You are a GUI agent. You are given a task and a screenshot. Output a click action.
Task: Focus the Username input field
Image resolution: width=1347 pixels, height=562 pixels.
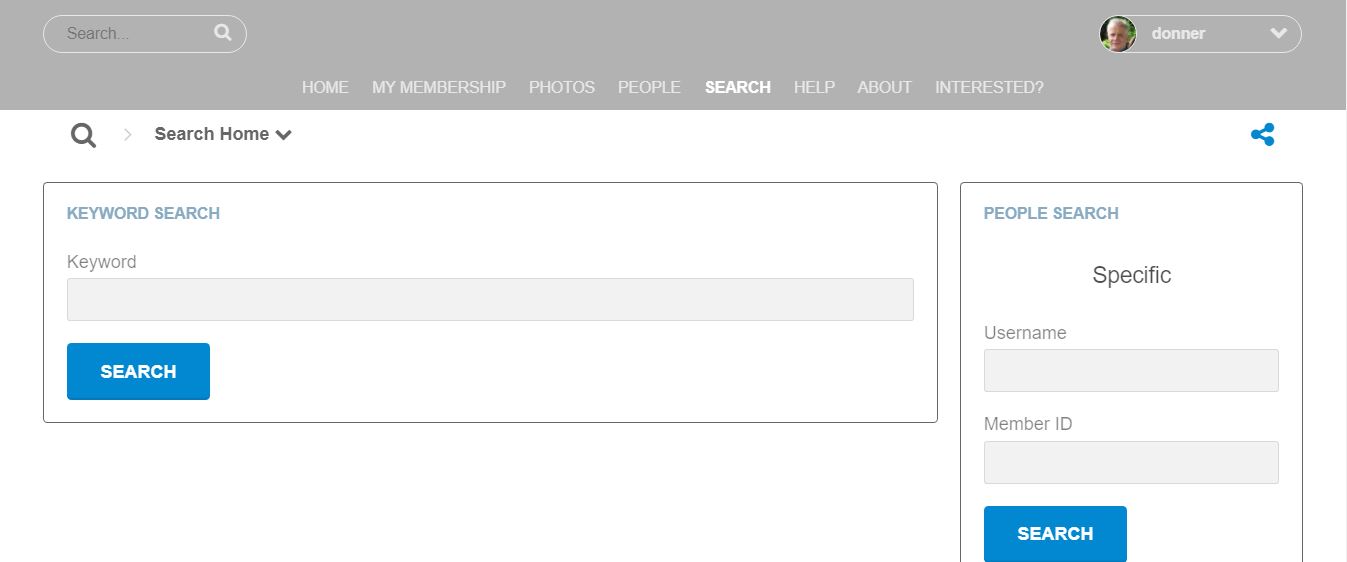click(x=1131, y=370)
